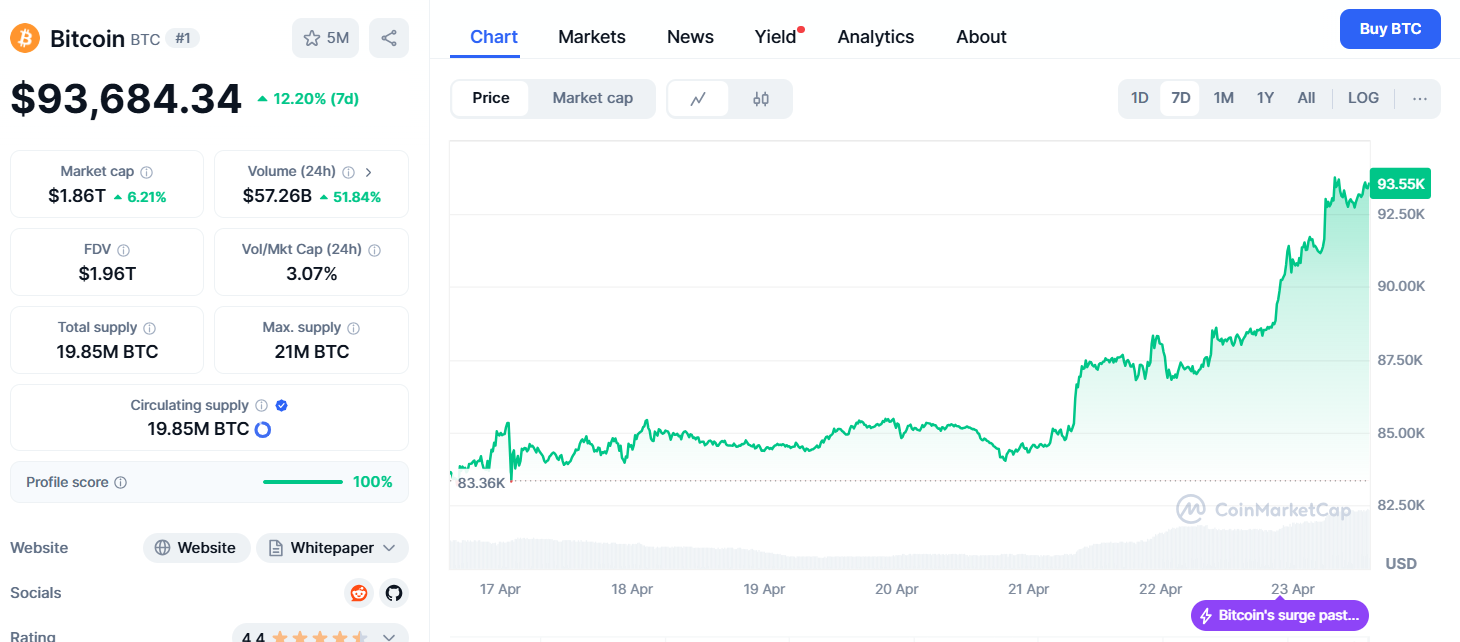Click the circulating supply progress ring

click(263, 430)
